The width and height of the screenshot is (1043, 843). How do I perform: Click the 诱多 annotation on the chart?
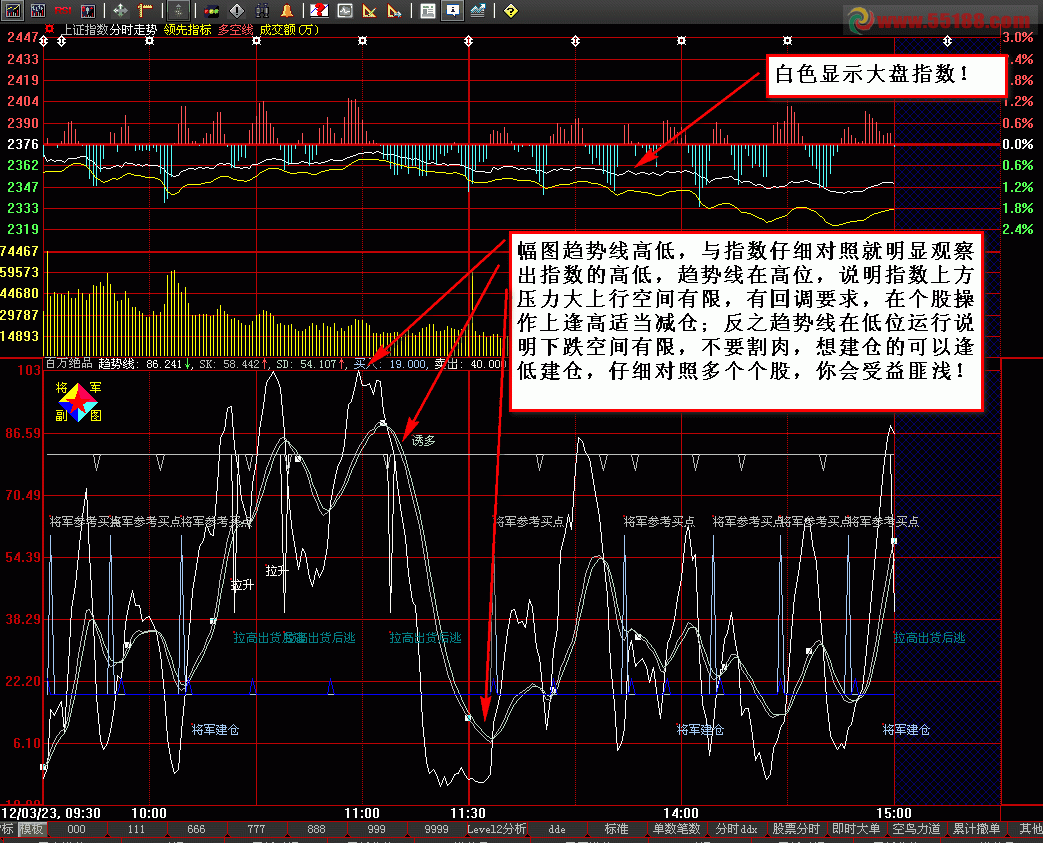click(x=423, y=440)
